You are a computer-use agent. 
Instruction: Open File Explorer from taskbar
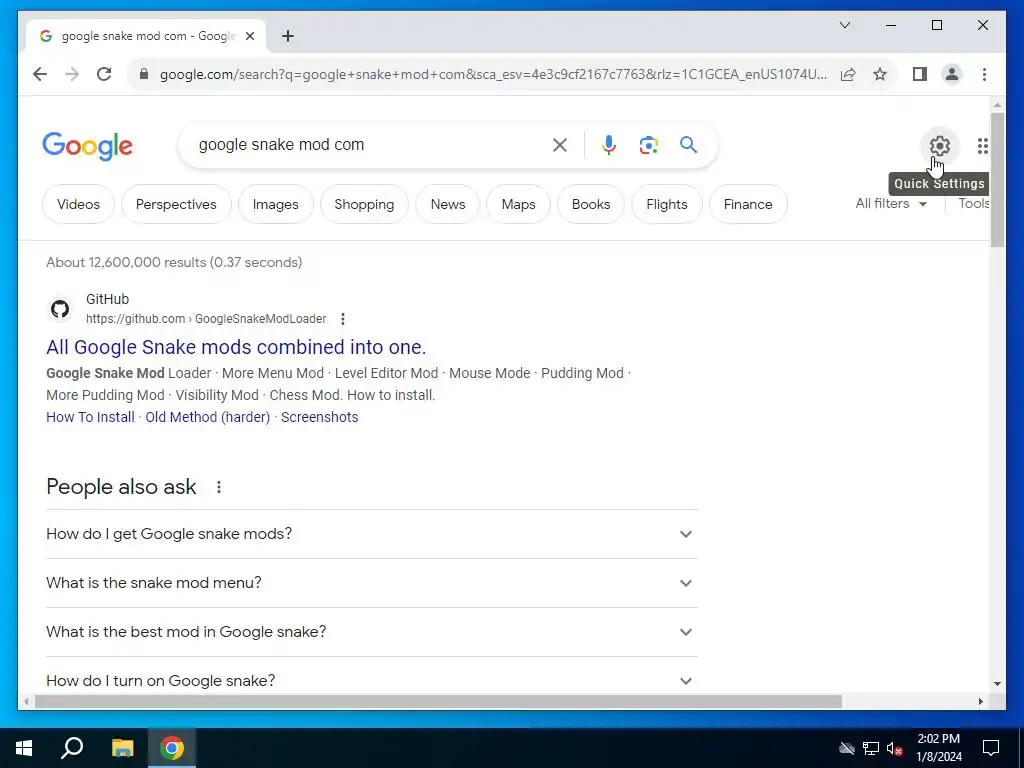[x=122, y=748]
